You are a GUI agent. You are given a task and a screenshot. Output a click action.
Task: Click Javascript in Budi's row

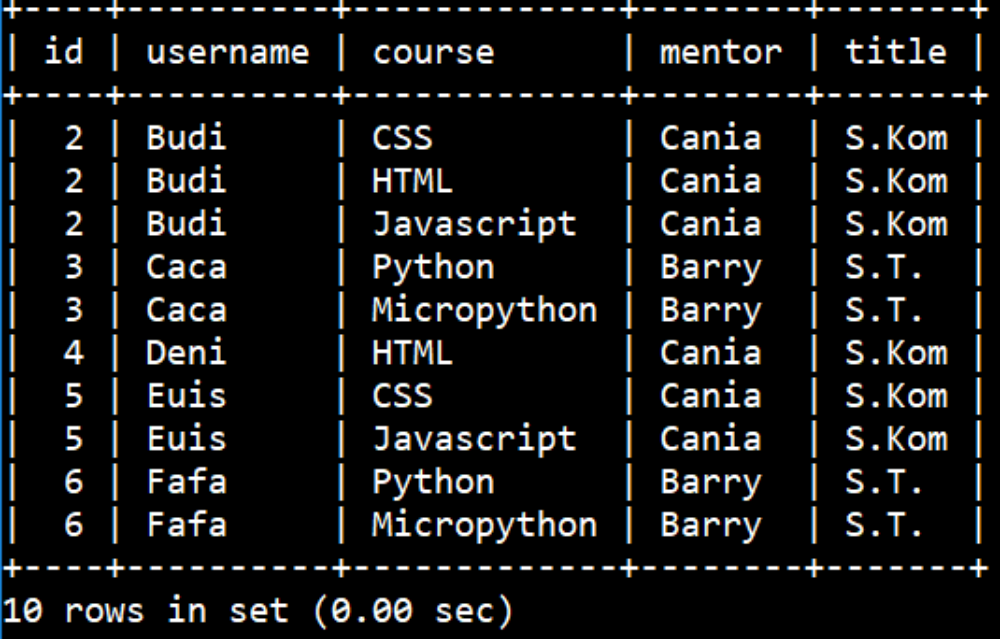click(x=474, y=225)
